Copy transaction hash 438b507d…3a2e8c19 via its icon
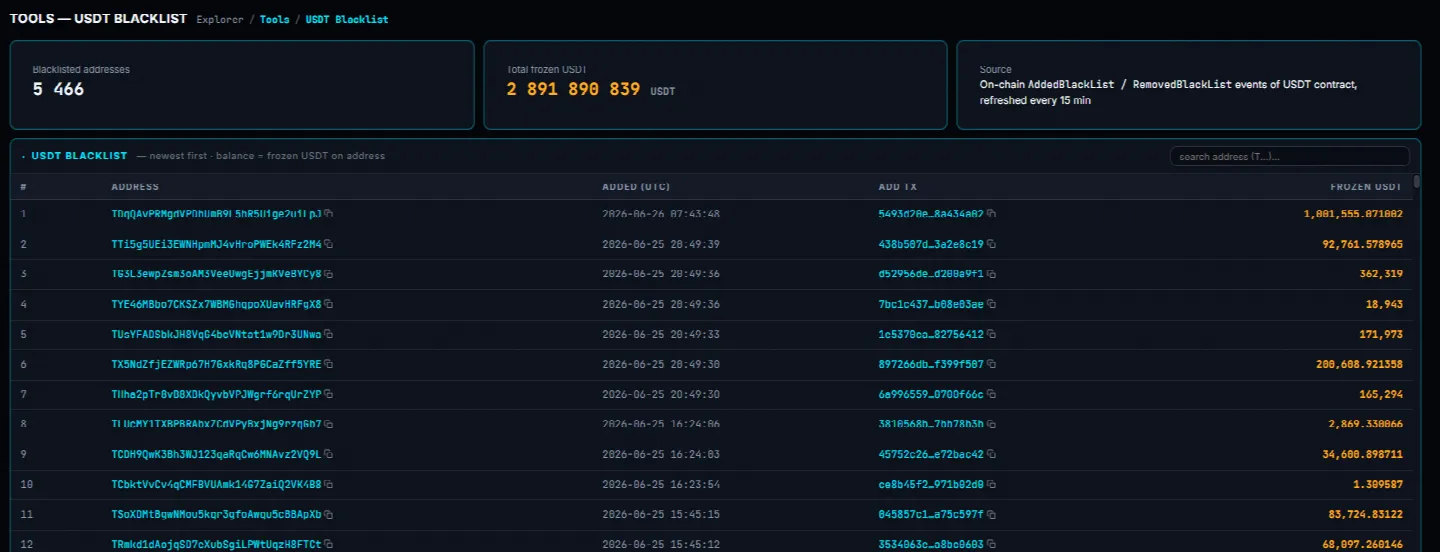Image resolution: width=1440 pixels, height=552 pixels. tap(992, 244)
